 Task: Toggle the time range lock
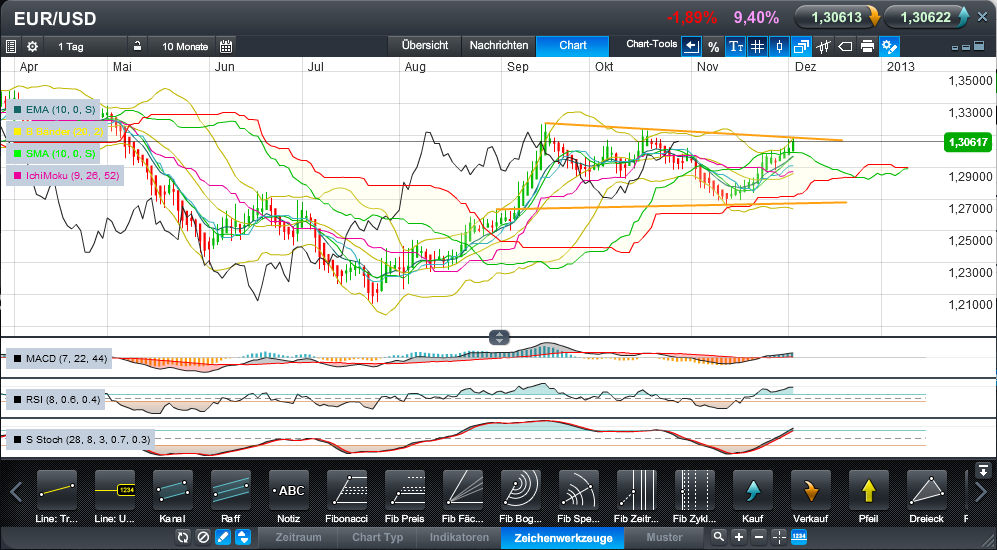[x=137, y=46]
